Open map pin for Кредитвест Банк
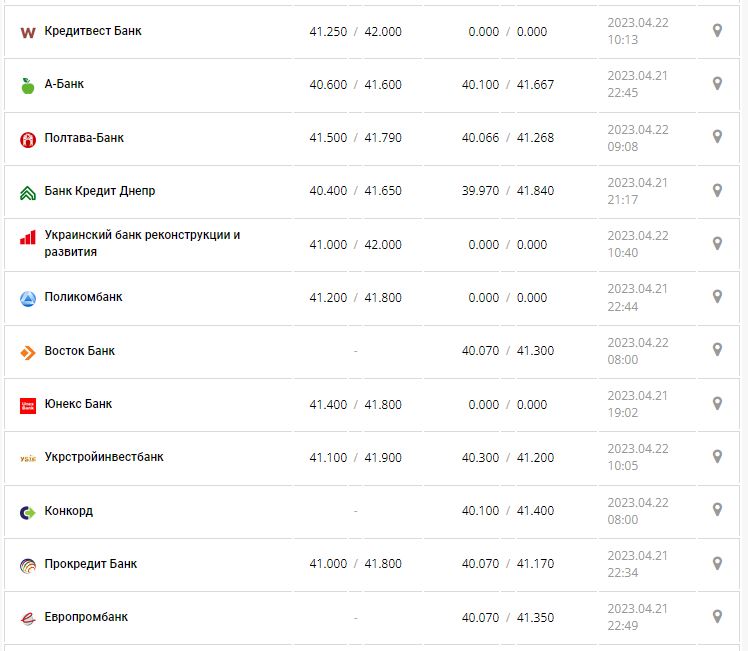This screenshot has height=651, width=748. tap(717, 31)
